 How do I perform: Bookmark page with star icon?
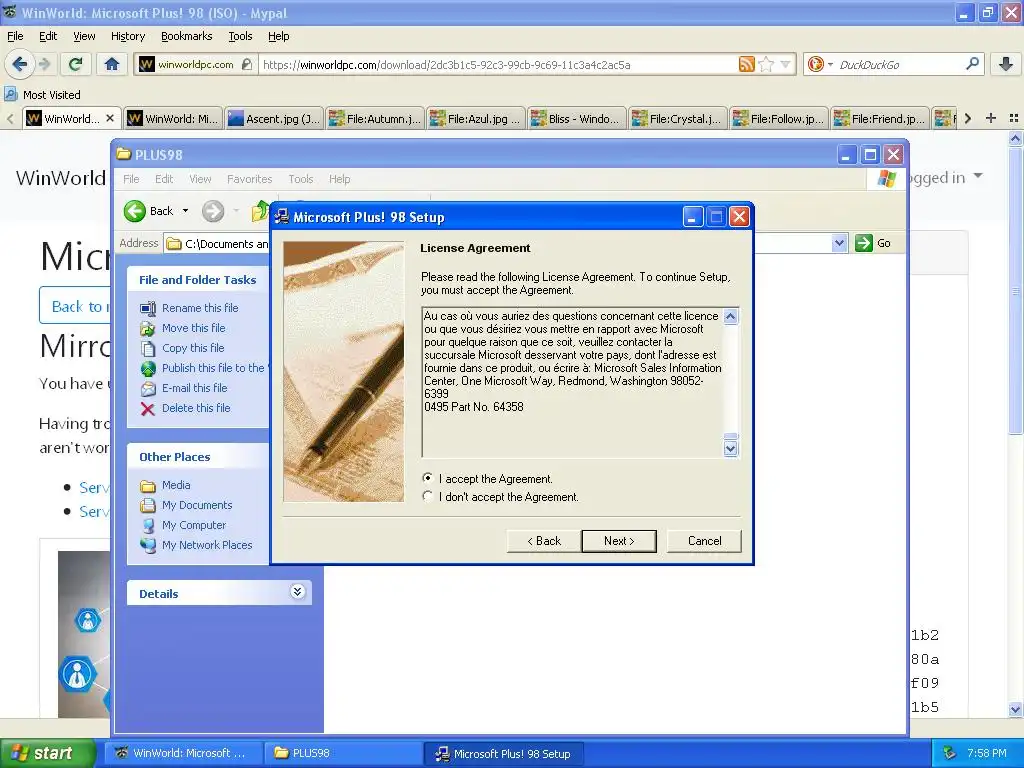(767, 64)
